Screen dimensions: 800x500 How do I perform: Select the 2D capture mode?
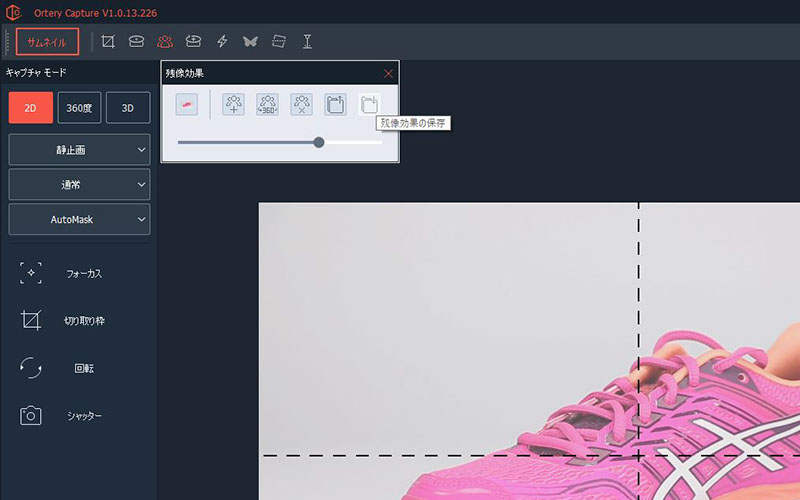[x=30, y=108]
